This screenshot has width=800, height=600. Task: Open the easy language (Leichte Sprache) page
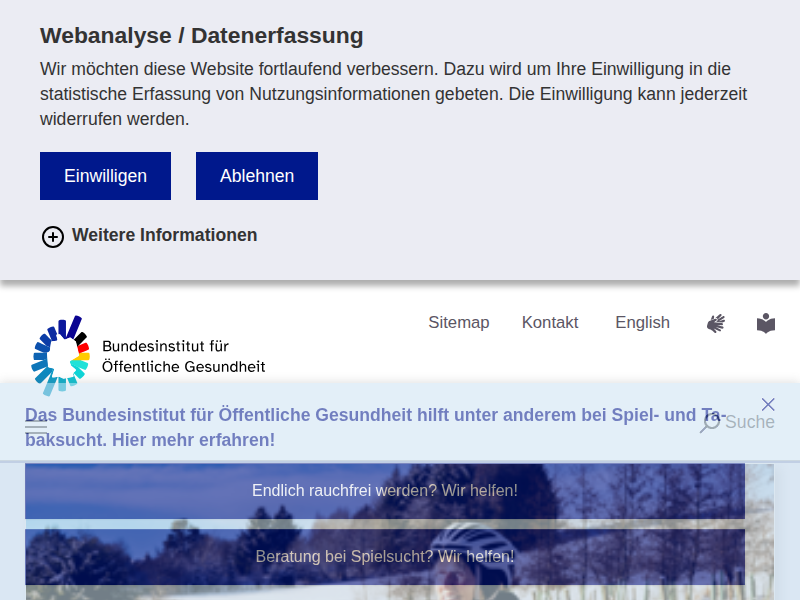(765, 322)
